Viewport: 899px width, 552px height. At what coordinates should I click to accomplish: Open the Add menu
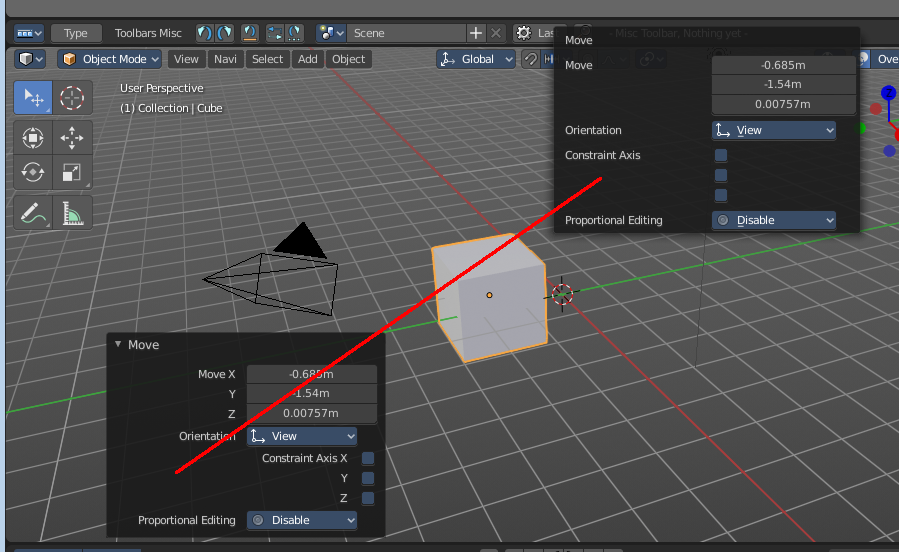(x=308, y=59)
